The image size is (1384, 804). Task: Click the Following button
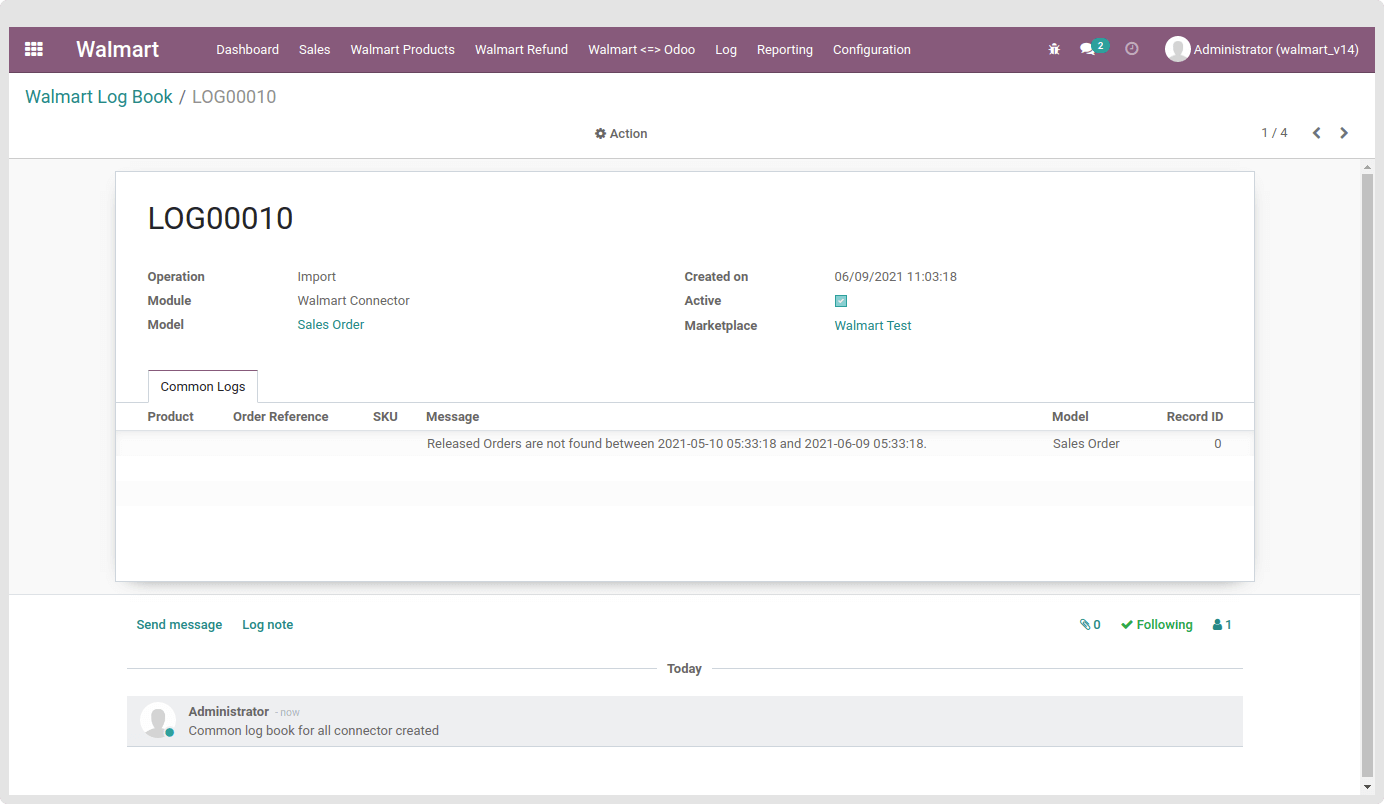tap(1157, 625)
